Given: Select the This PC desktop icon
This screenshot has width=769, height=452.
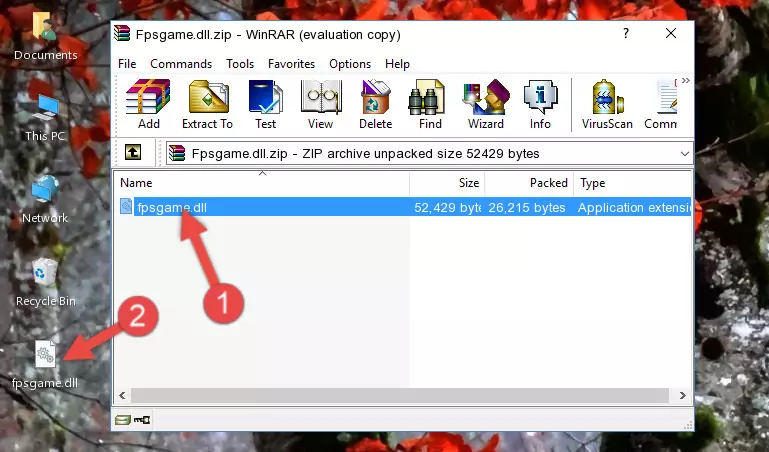Looking at the screenshot, I should 45,119.
